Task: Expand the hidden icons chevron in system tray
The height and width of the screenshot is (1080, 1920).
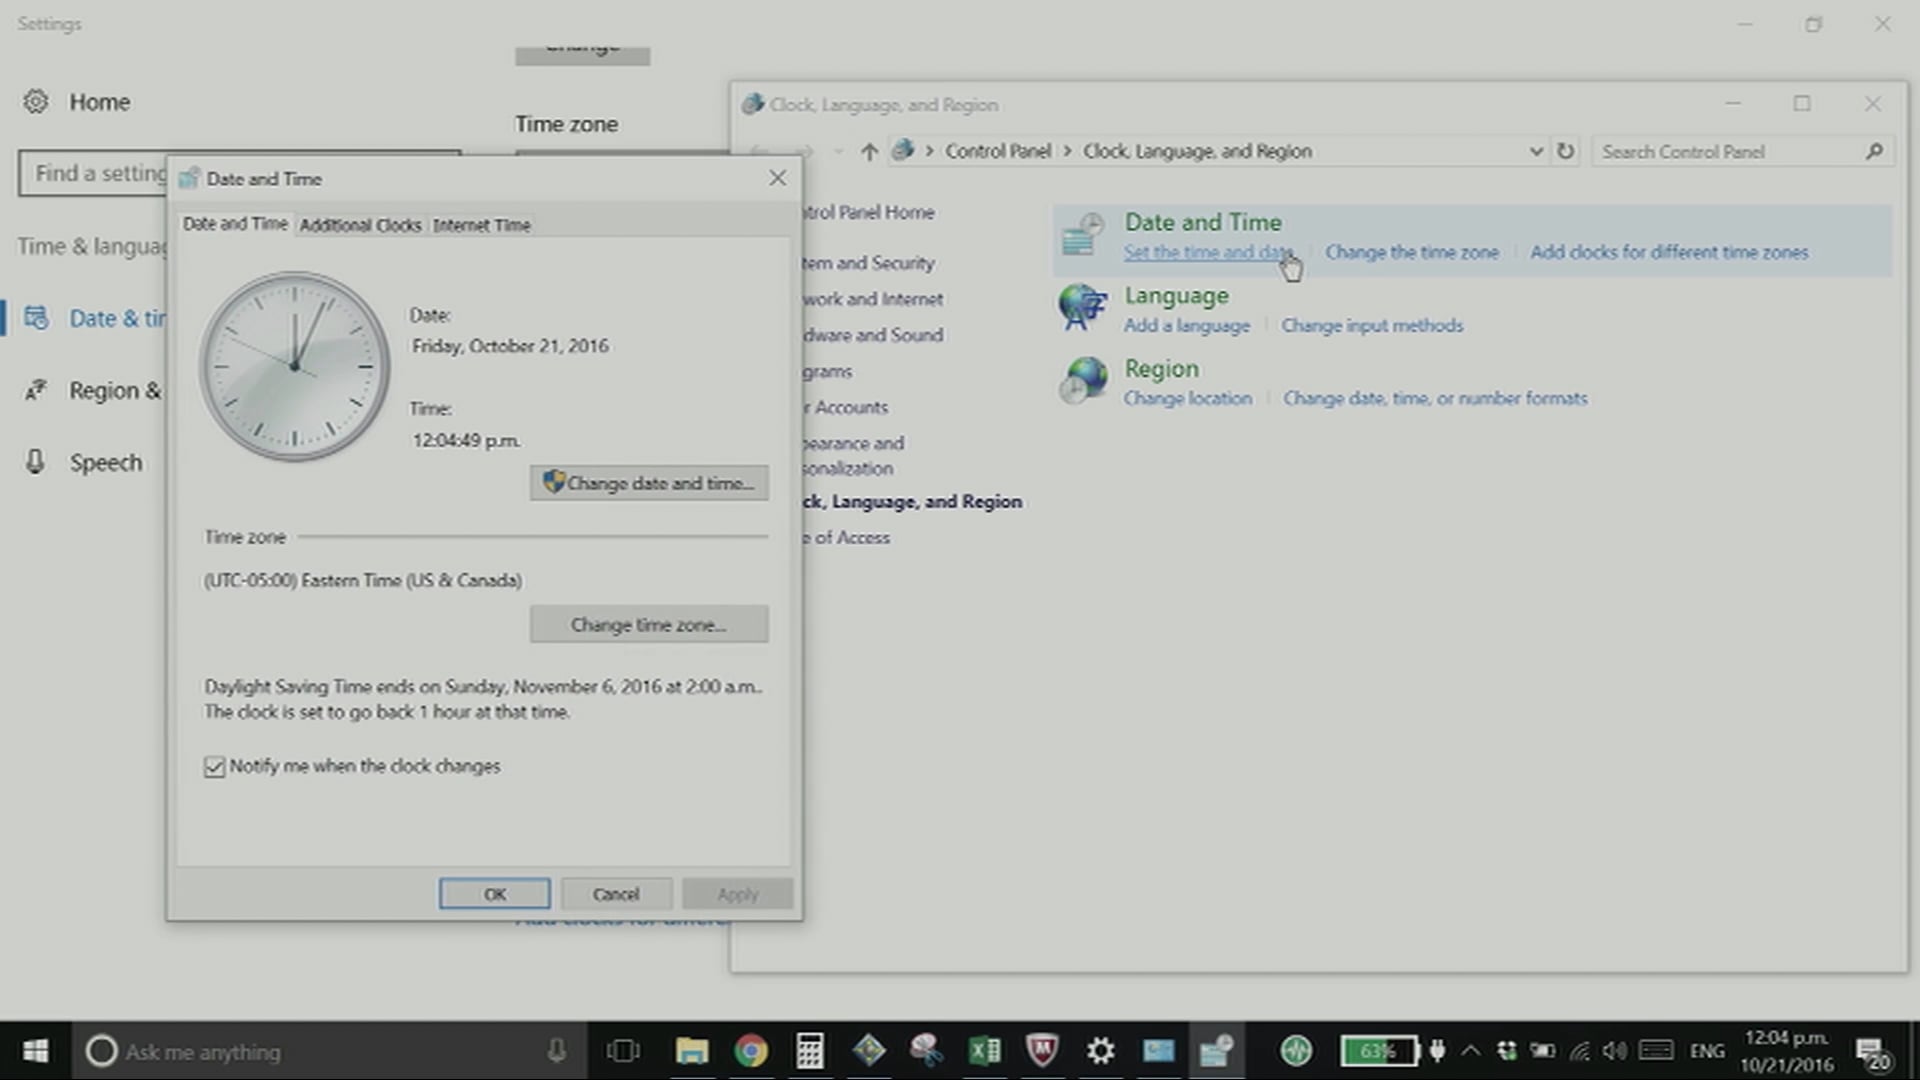Action: click(1470, 1051)
